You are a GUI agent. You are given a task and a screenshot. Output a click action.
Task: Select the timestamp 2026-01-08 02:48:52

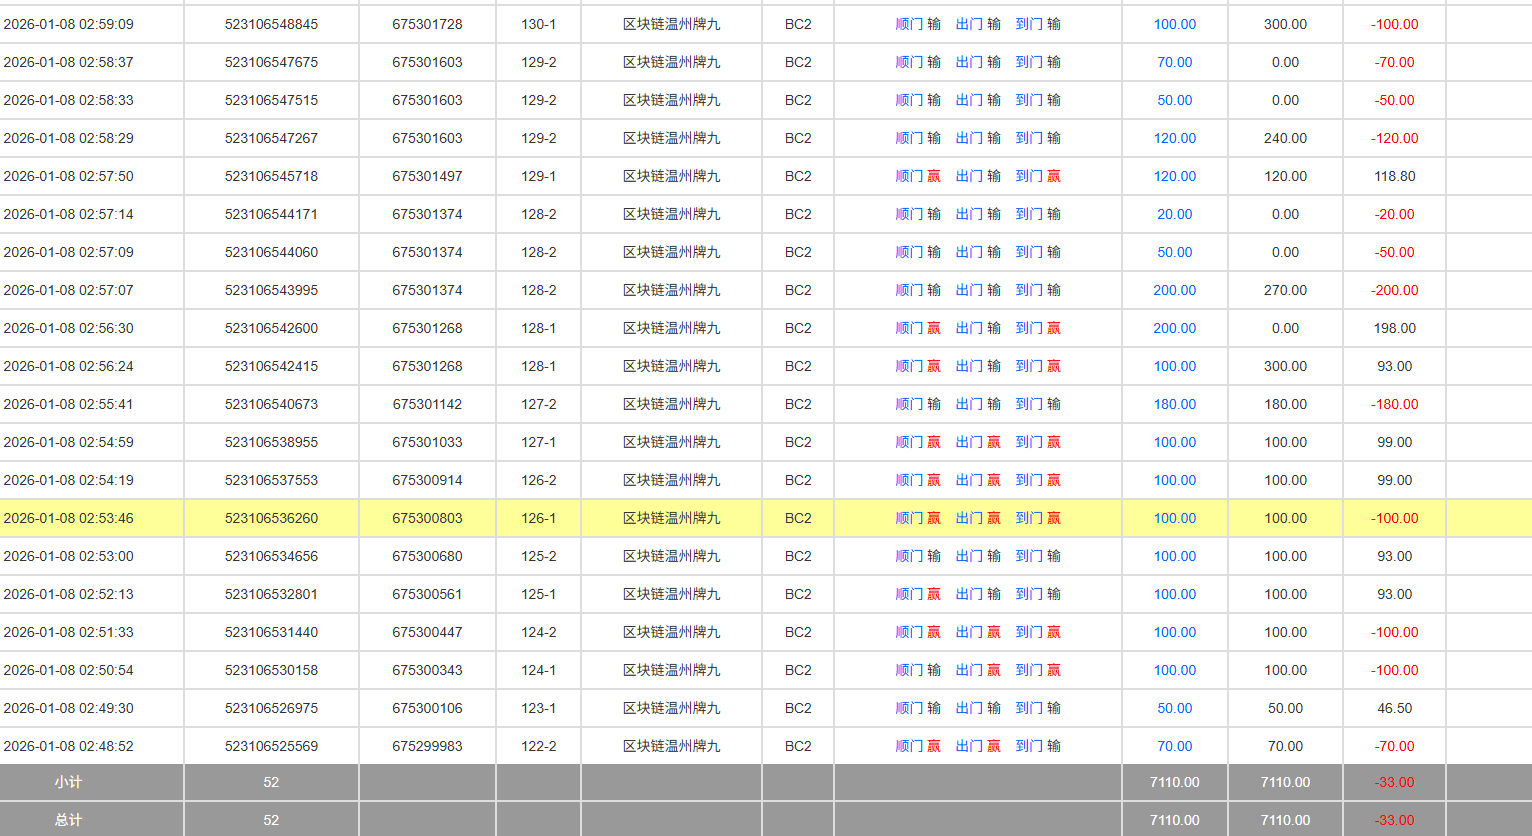(x=68, y=746)
